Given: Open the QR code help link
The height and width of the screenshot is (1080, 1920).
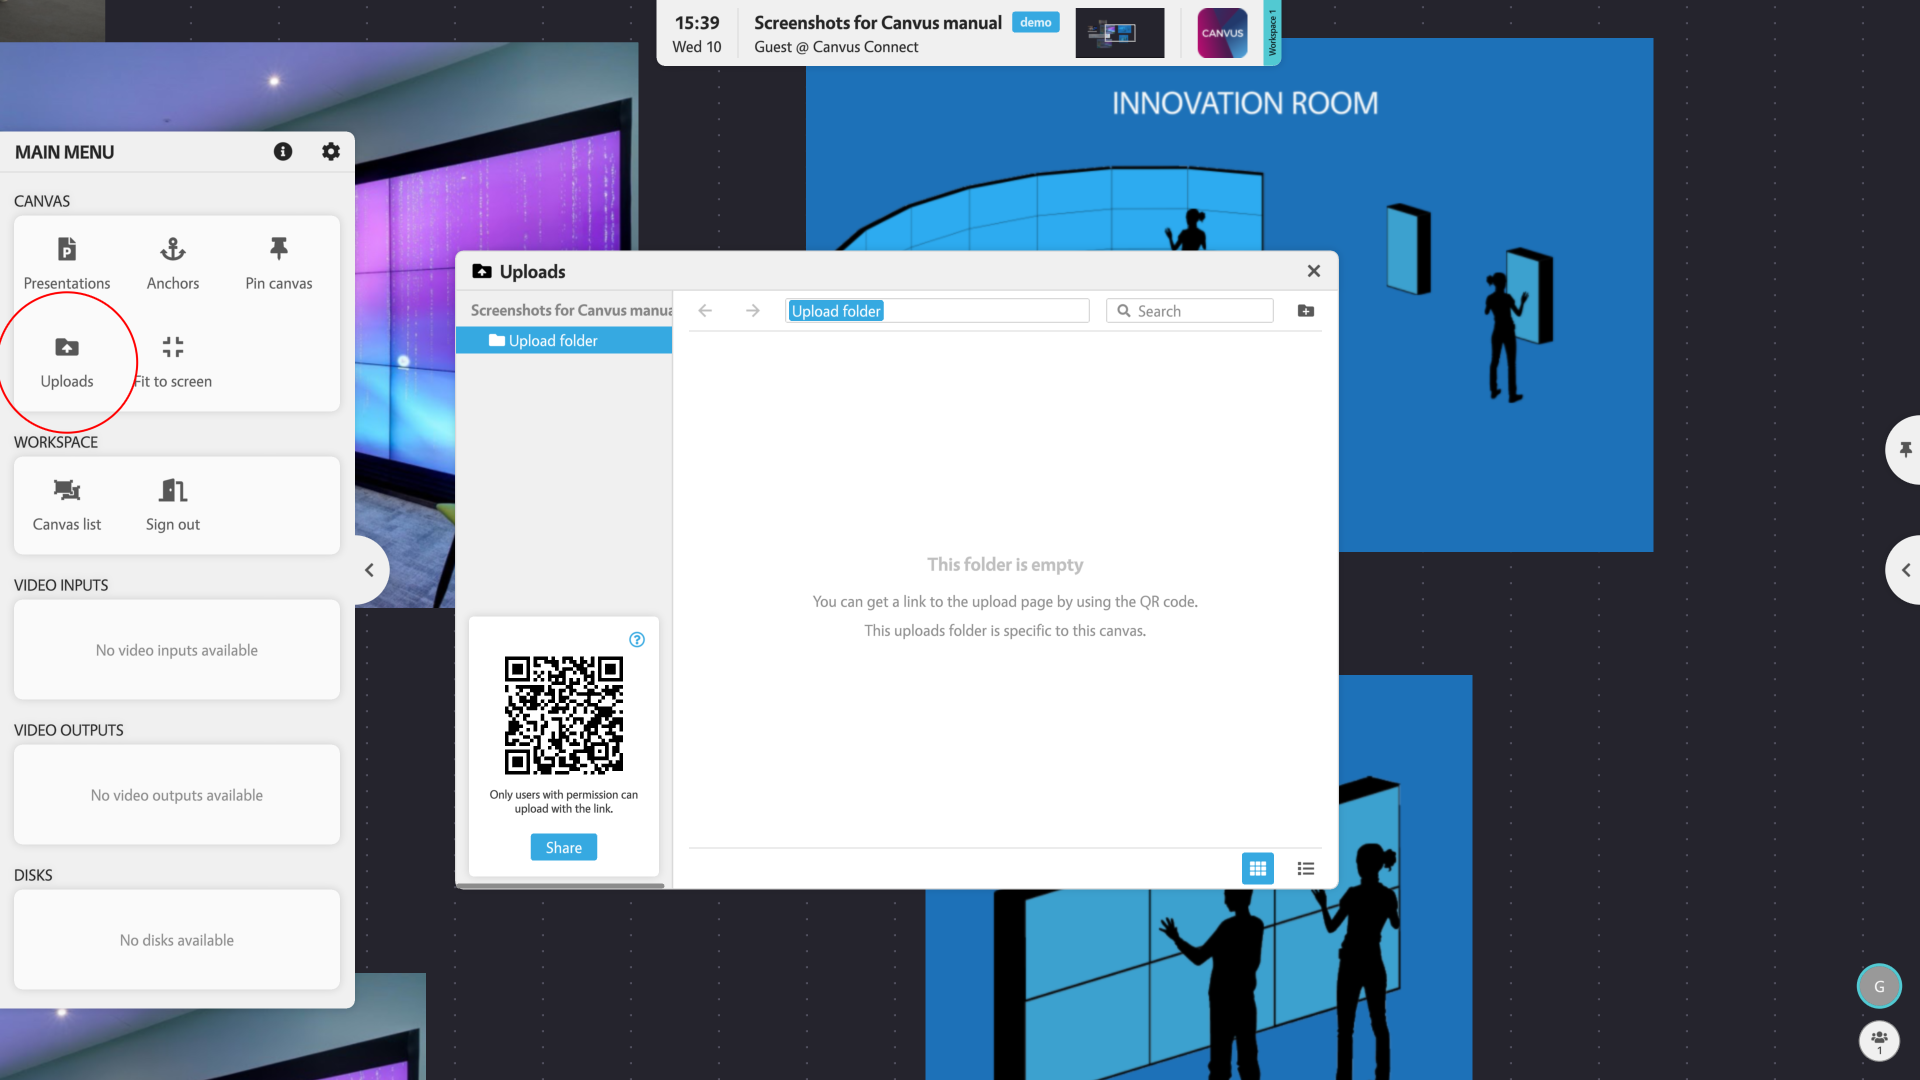Looking at the screenshot, I should 637,639.
